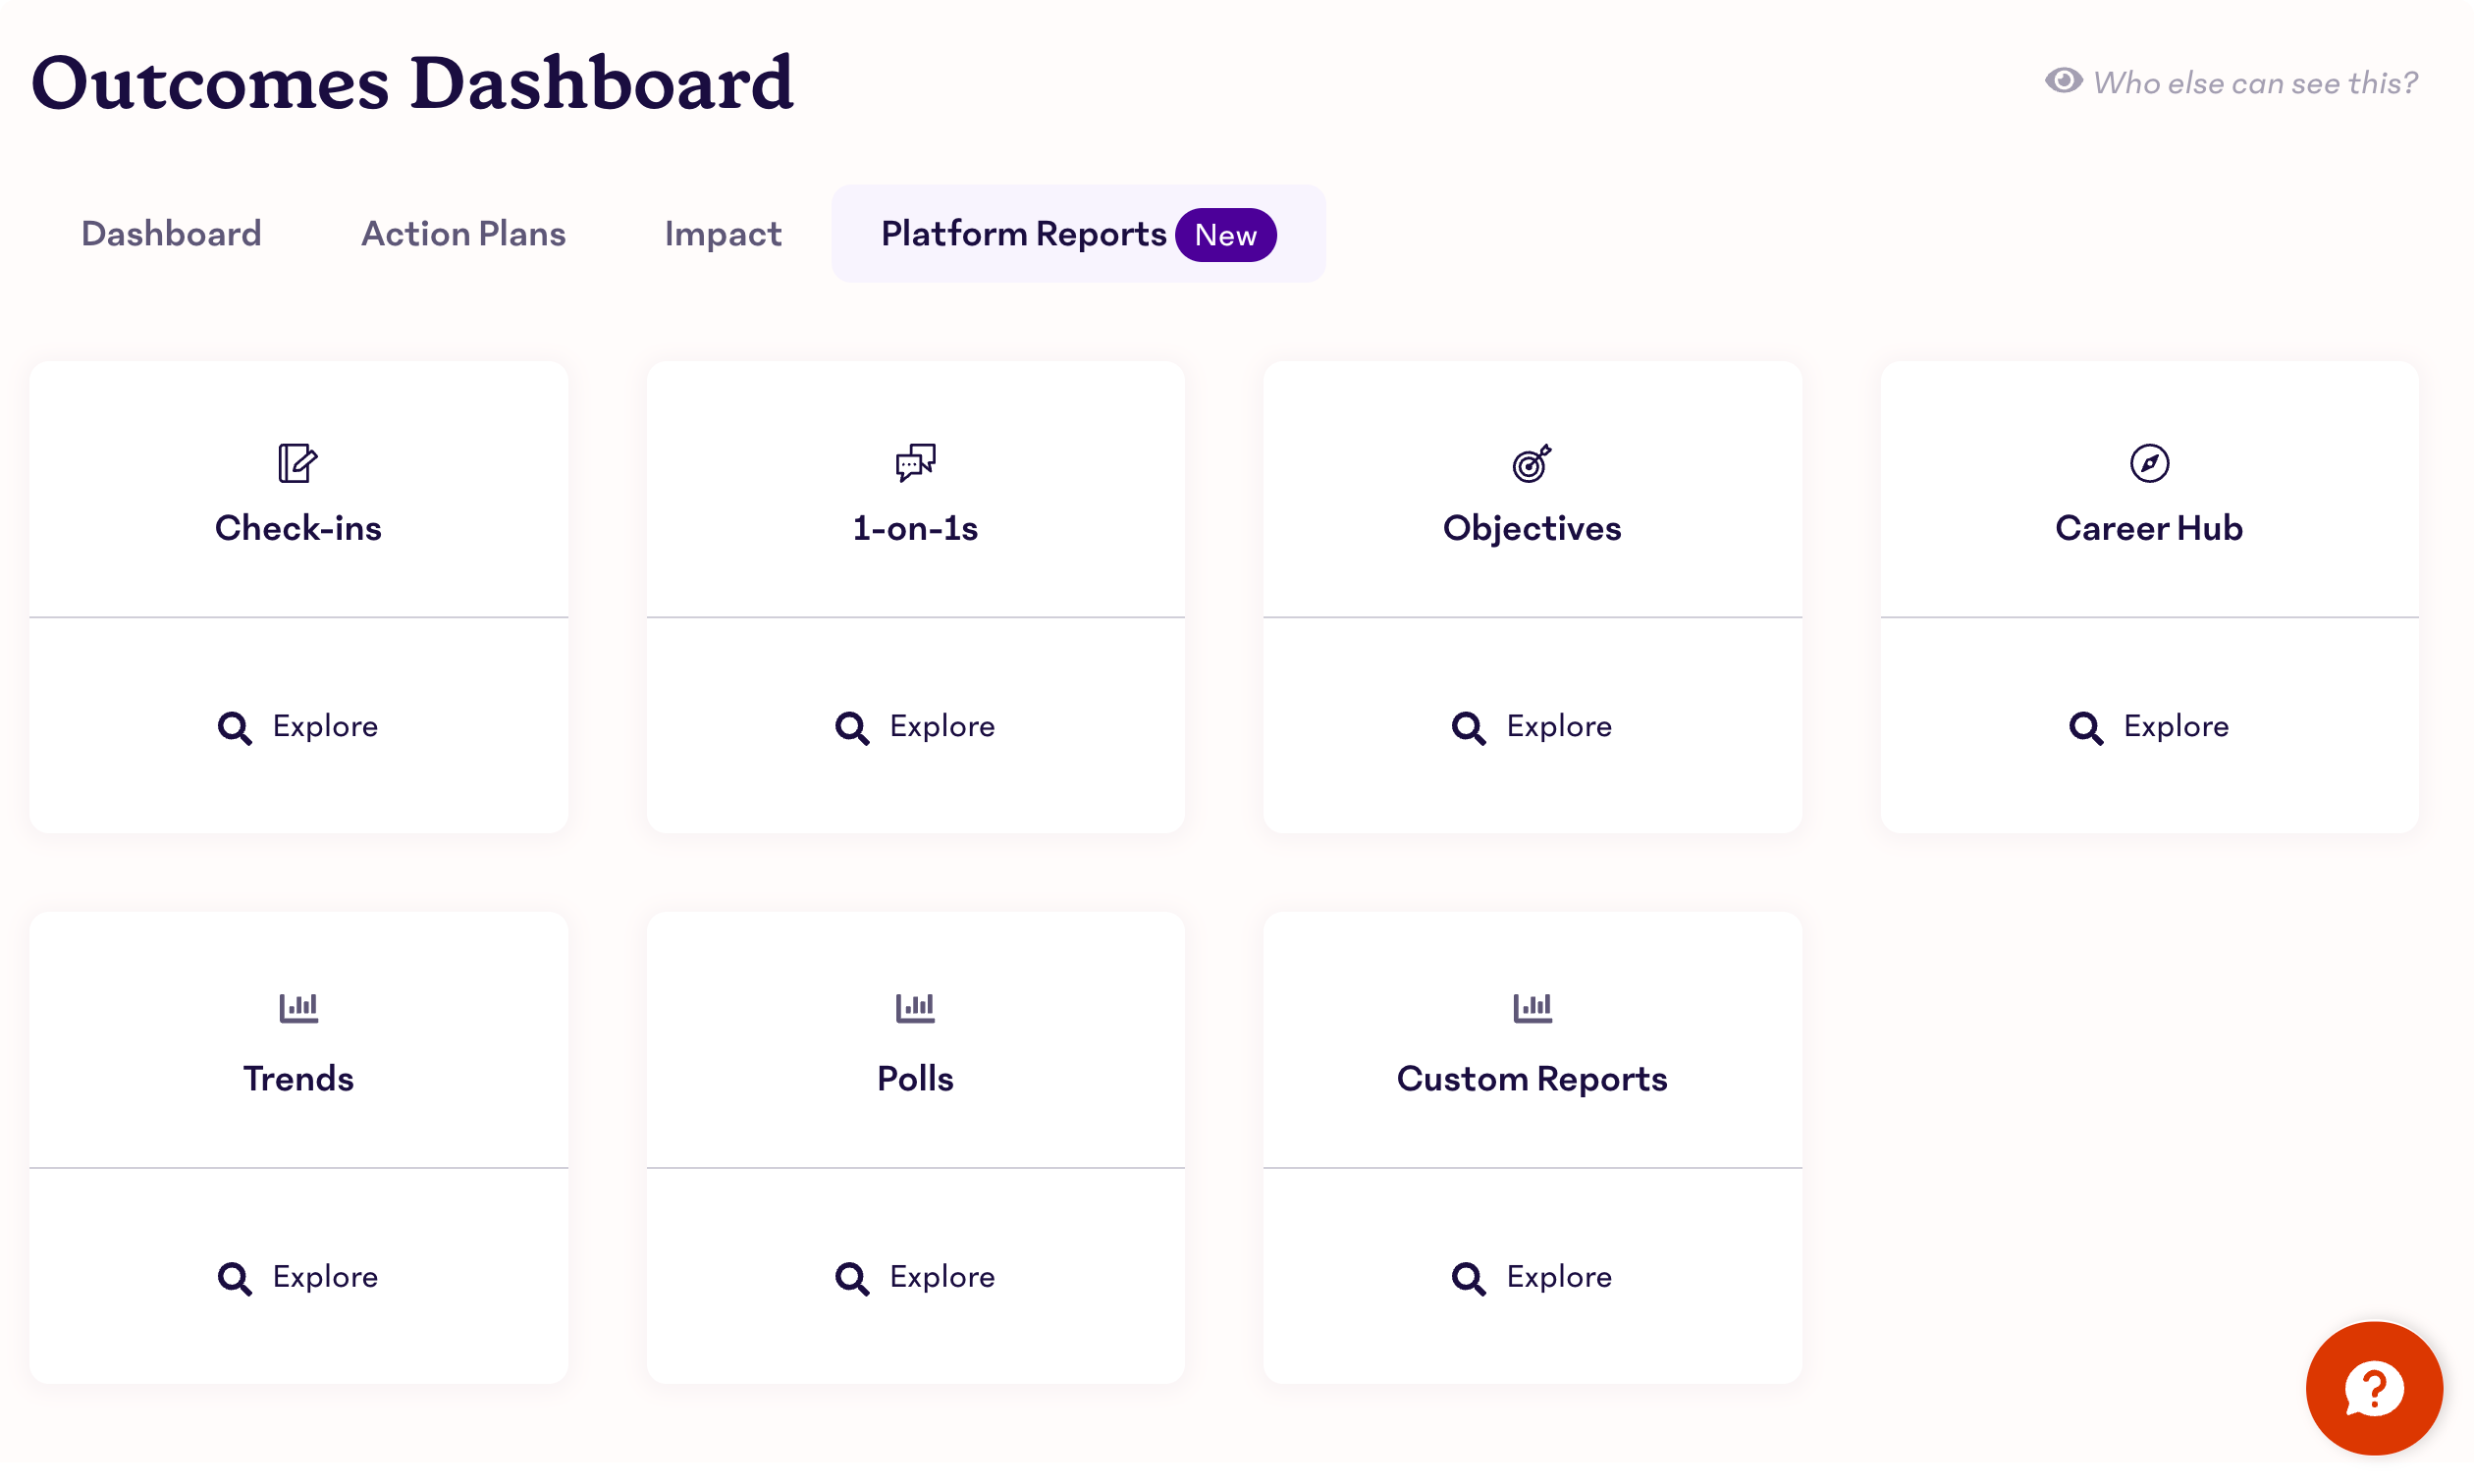Viewport: 2474px width, 1484px height.
Task: Click the 1-on-1s chat icon
Action: coord(915,463)
